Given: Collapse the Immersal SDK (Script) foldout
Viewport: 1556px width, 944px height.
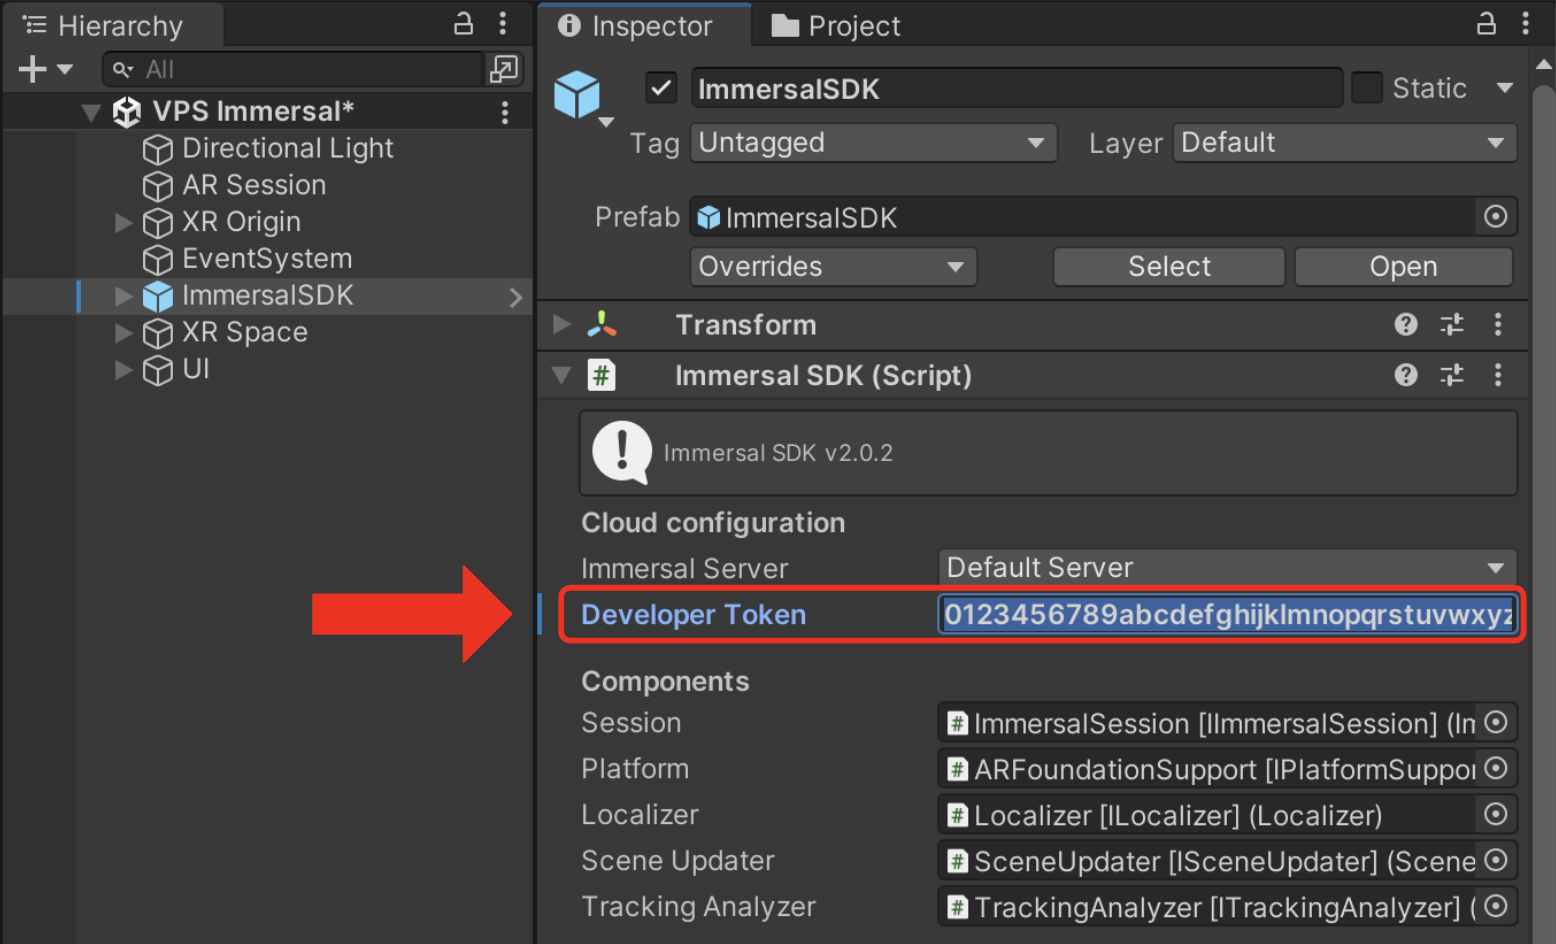Looking at the screenshot, I should point(562,376).
